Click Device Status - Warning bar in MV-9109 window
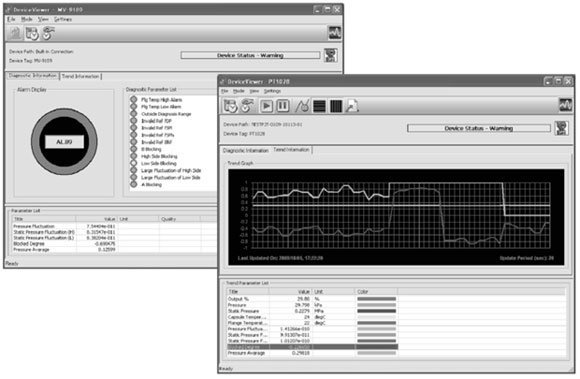 click(250, 55)
